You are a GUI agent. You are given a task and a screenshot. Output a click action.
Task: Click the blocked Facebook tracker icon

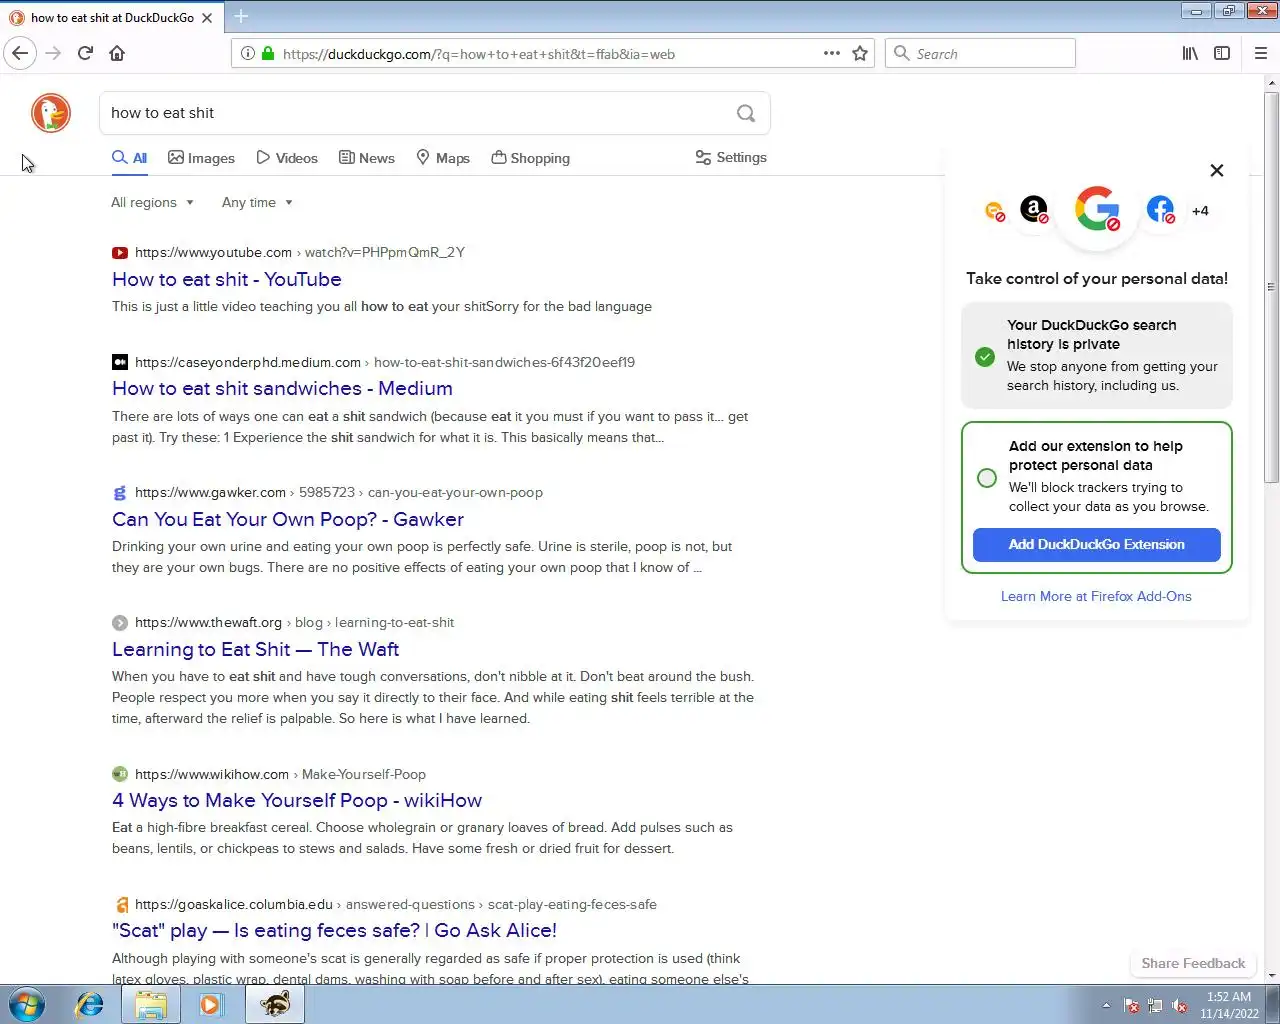(x=1160, y=209)
